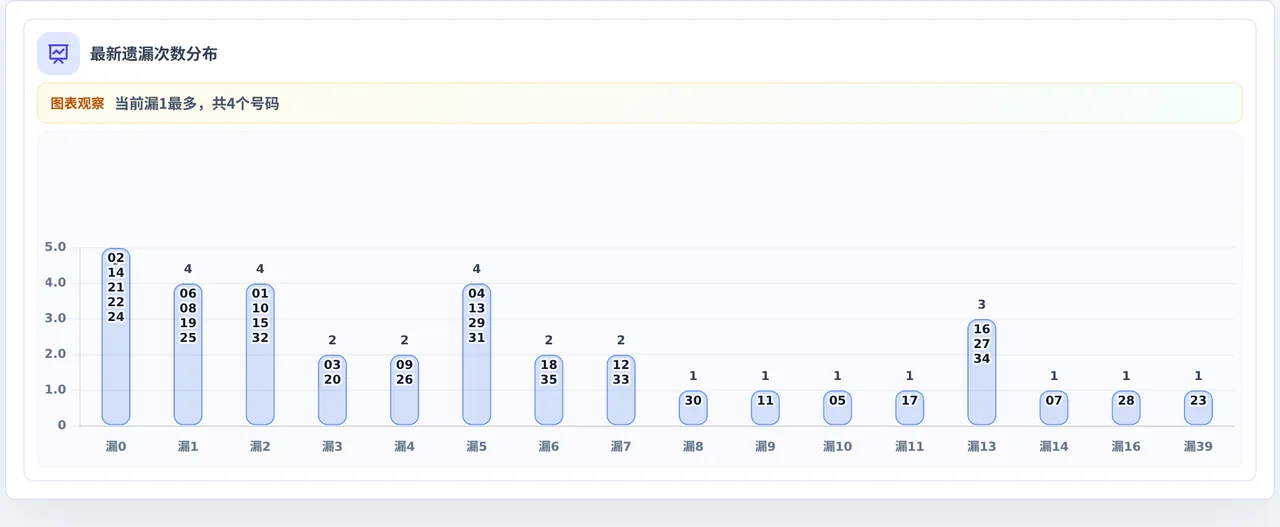Click the chart presentation icon beside the title
Viewport: 1280px width, 527px height.
click(x=58, y=54)
